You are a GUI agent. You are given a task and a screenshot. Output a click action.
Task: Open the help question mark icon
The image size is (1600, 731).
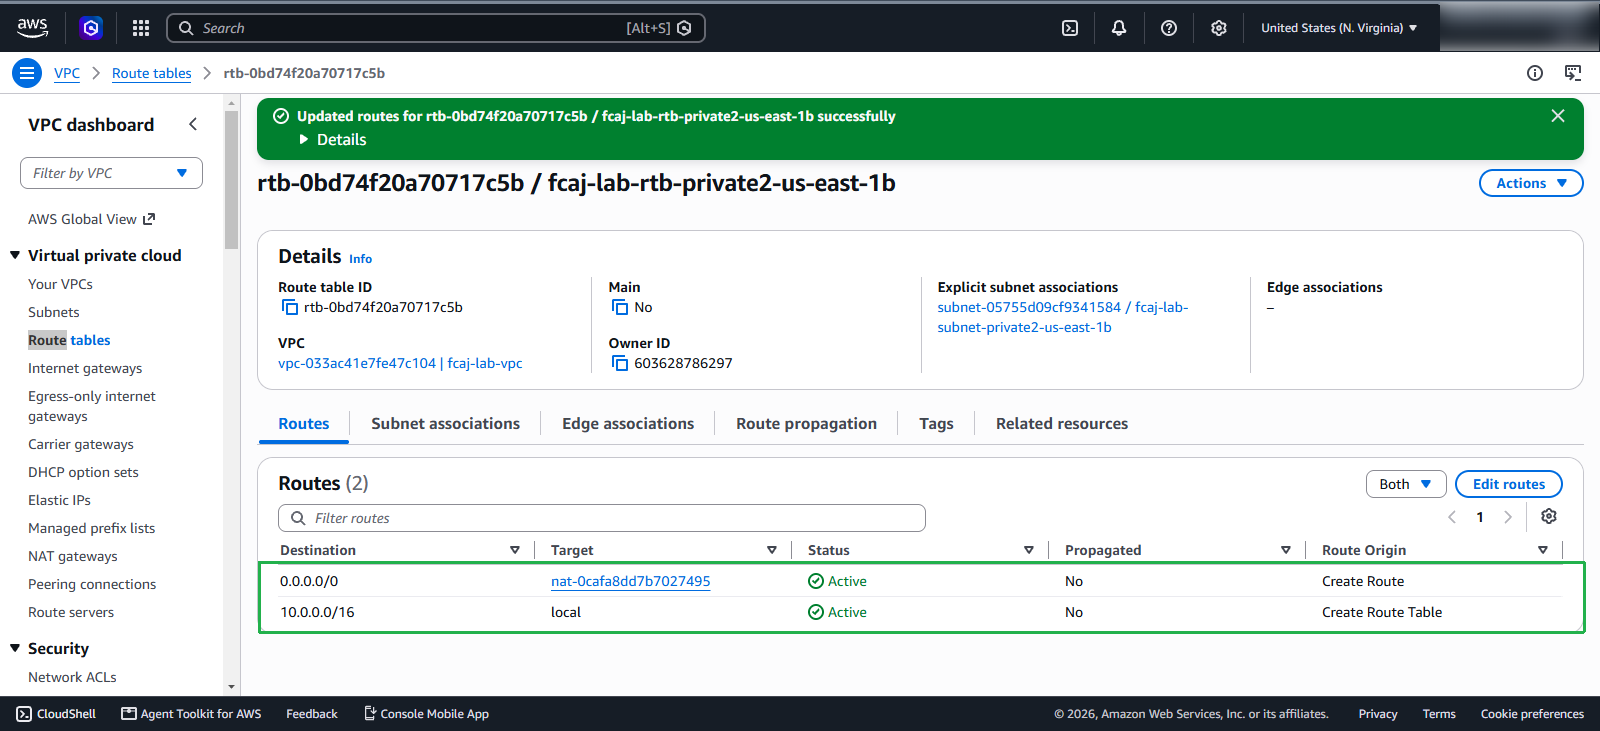1169,28
